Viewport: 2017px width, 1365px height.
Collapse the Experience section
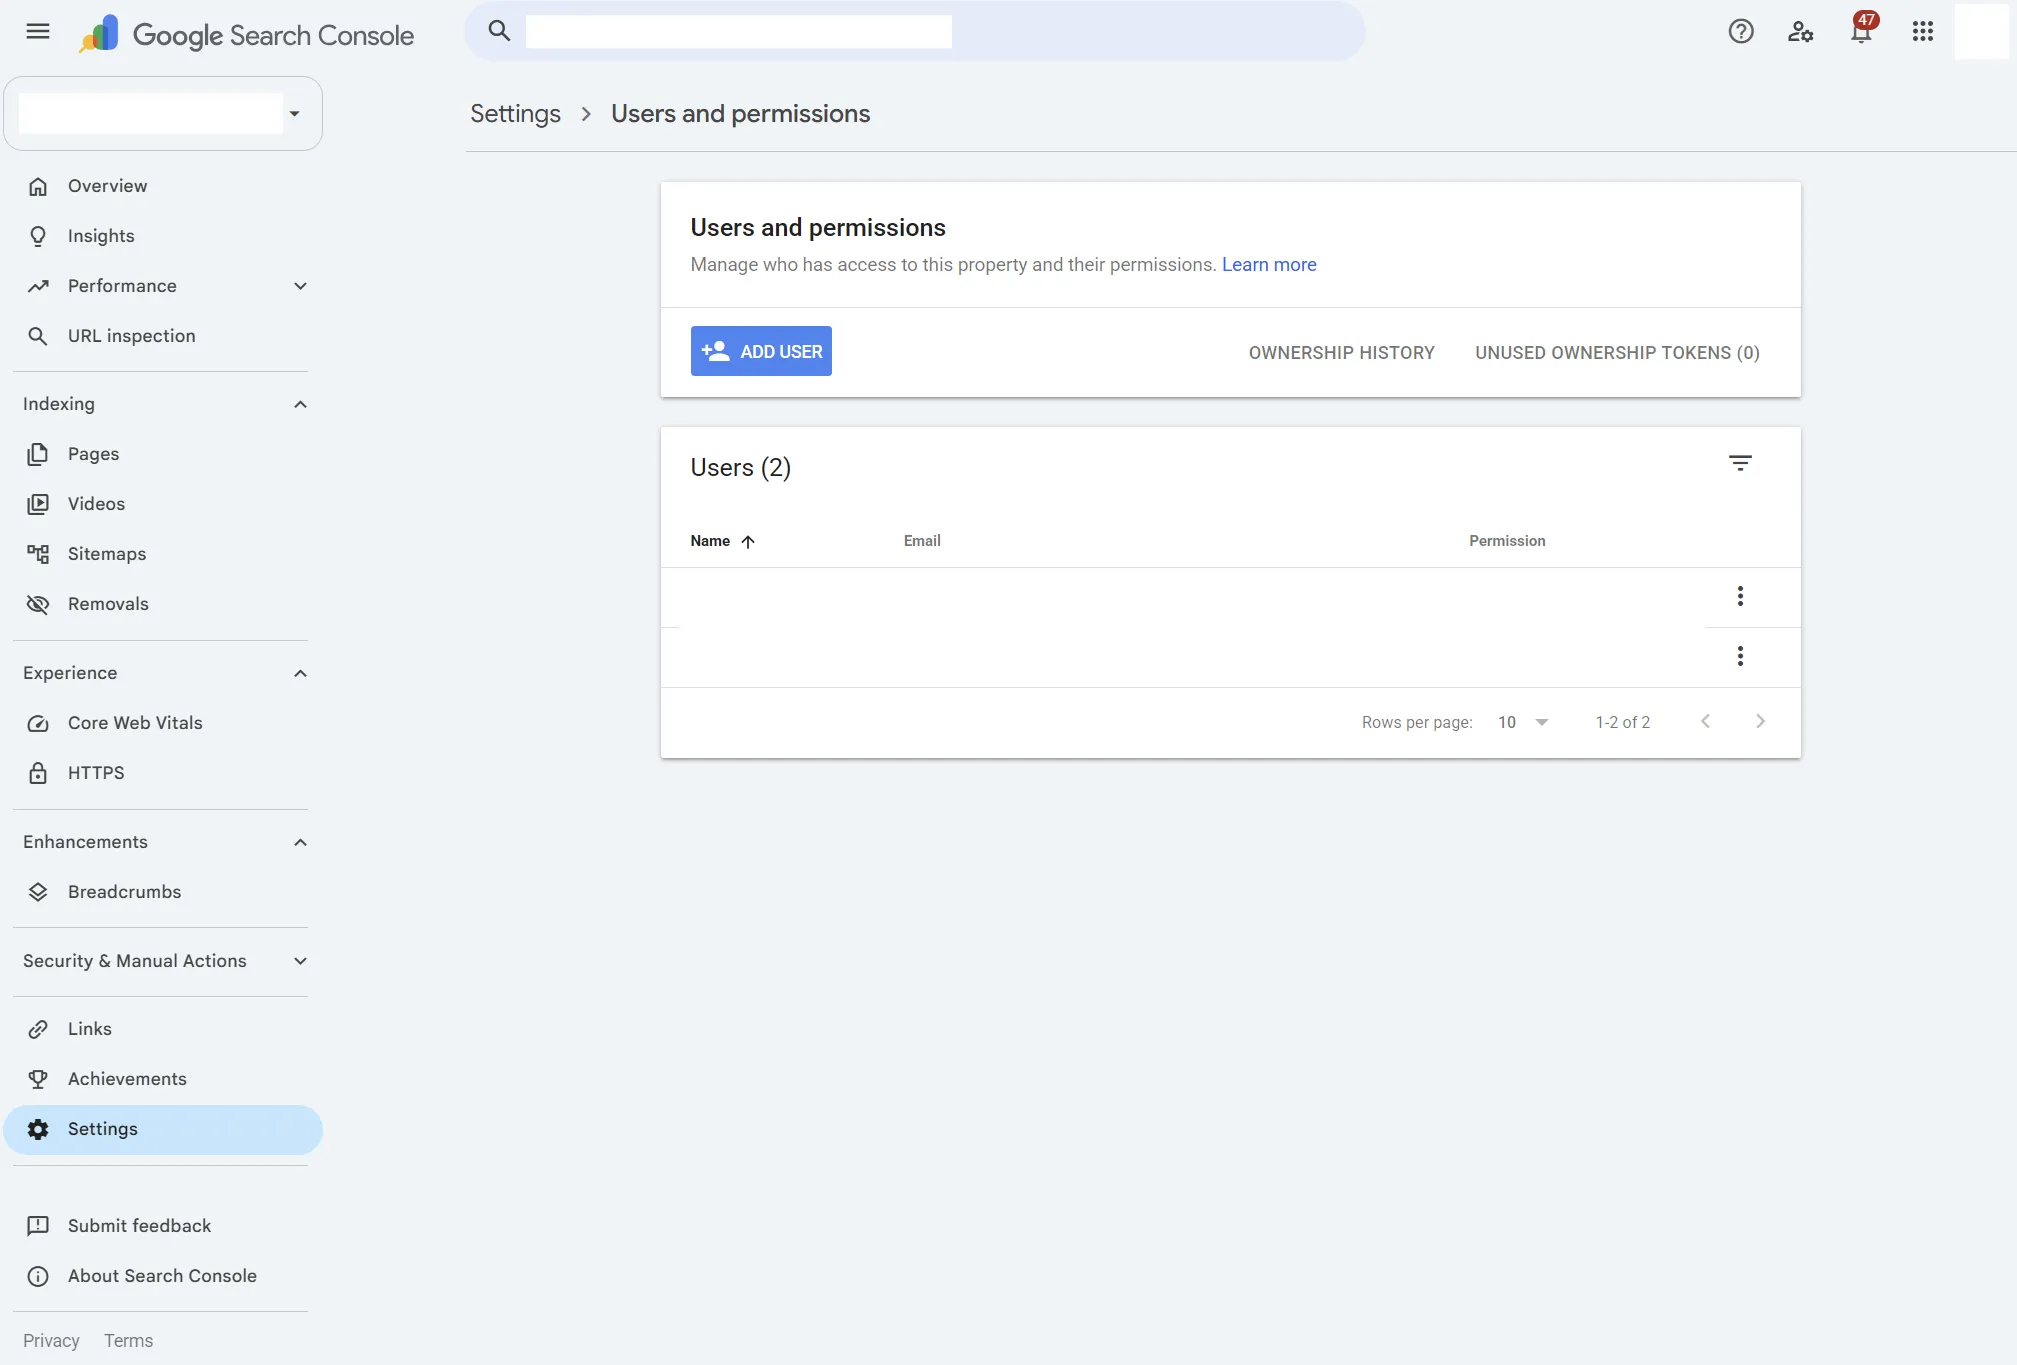(300, 673)
